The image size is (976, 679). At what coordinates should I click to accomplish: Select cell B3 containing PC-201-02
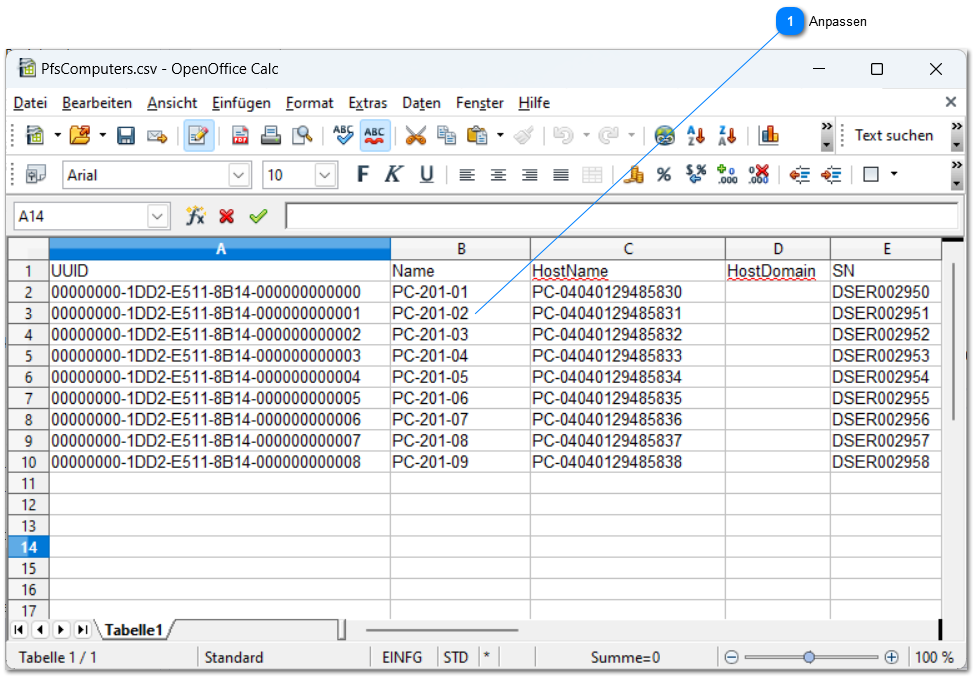460,311
